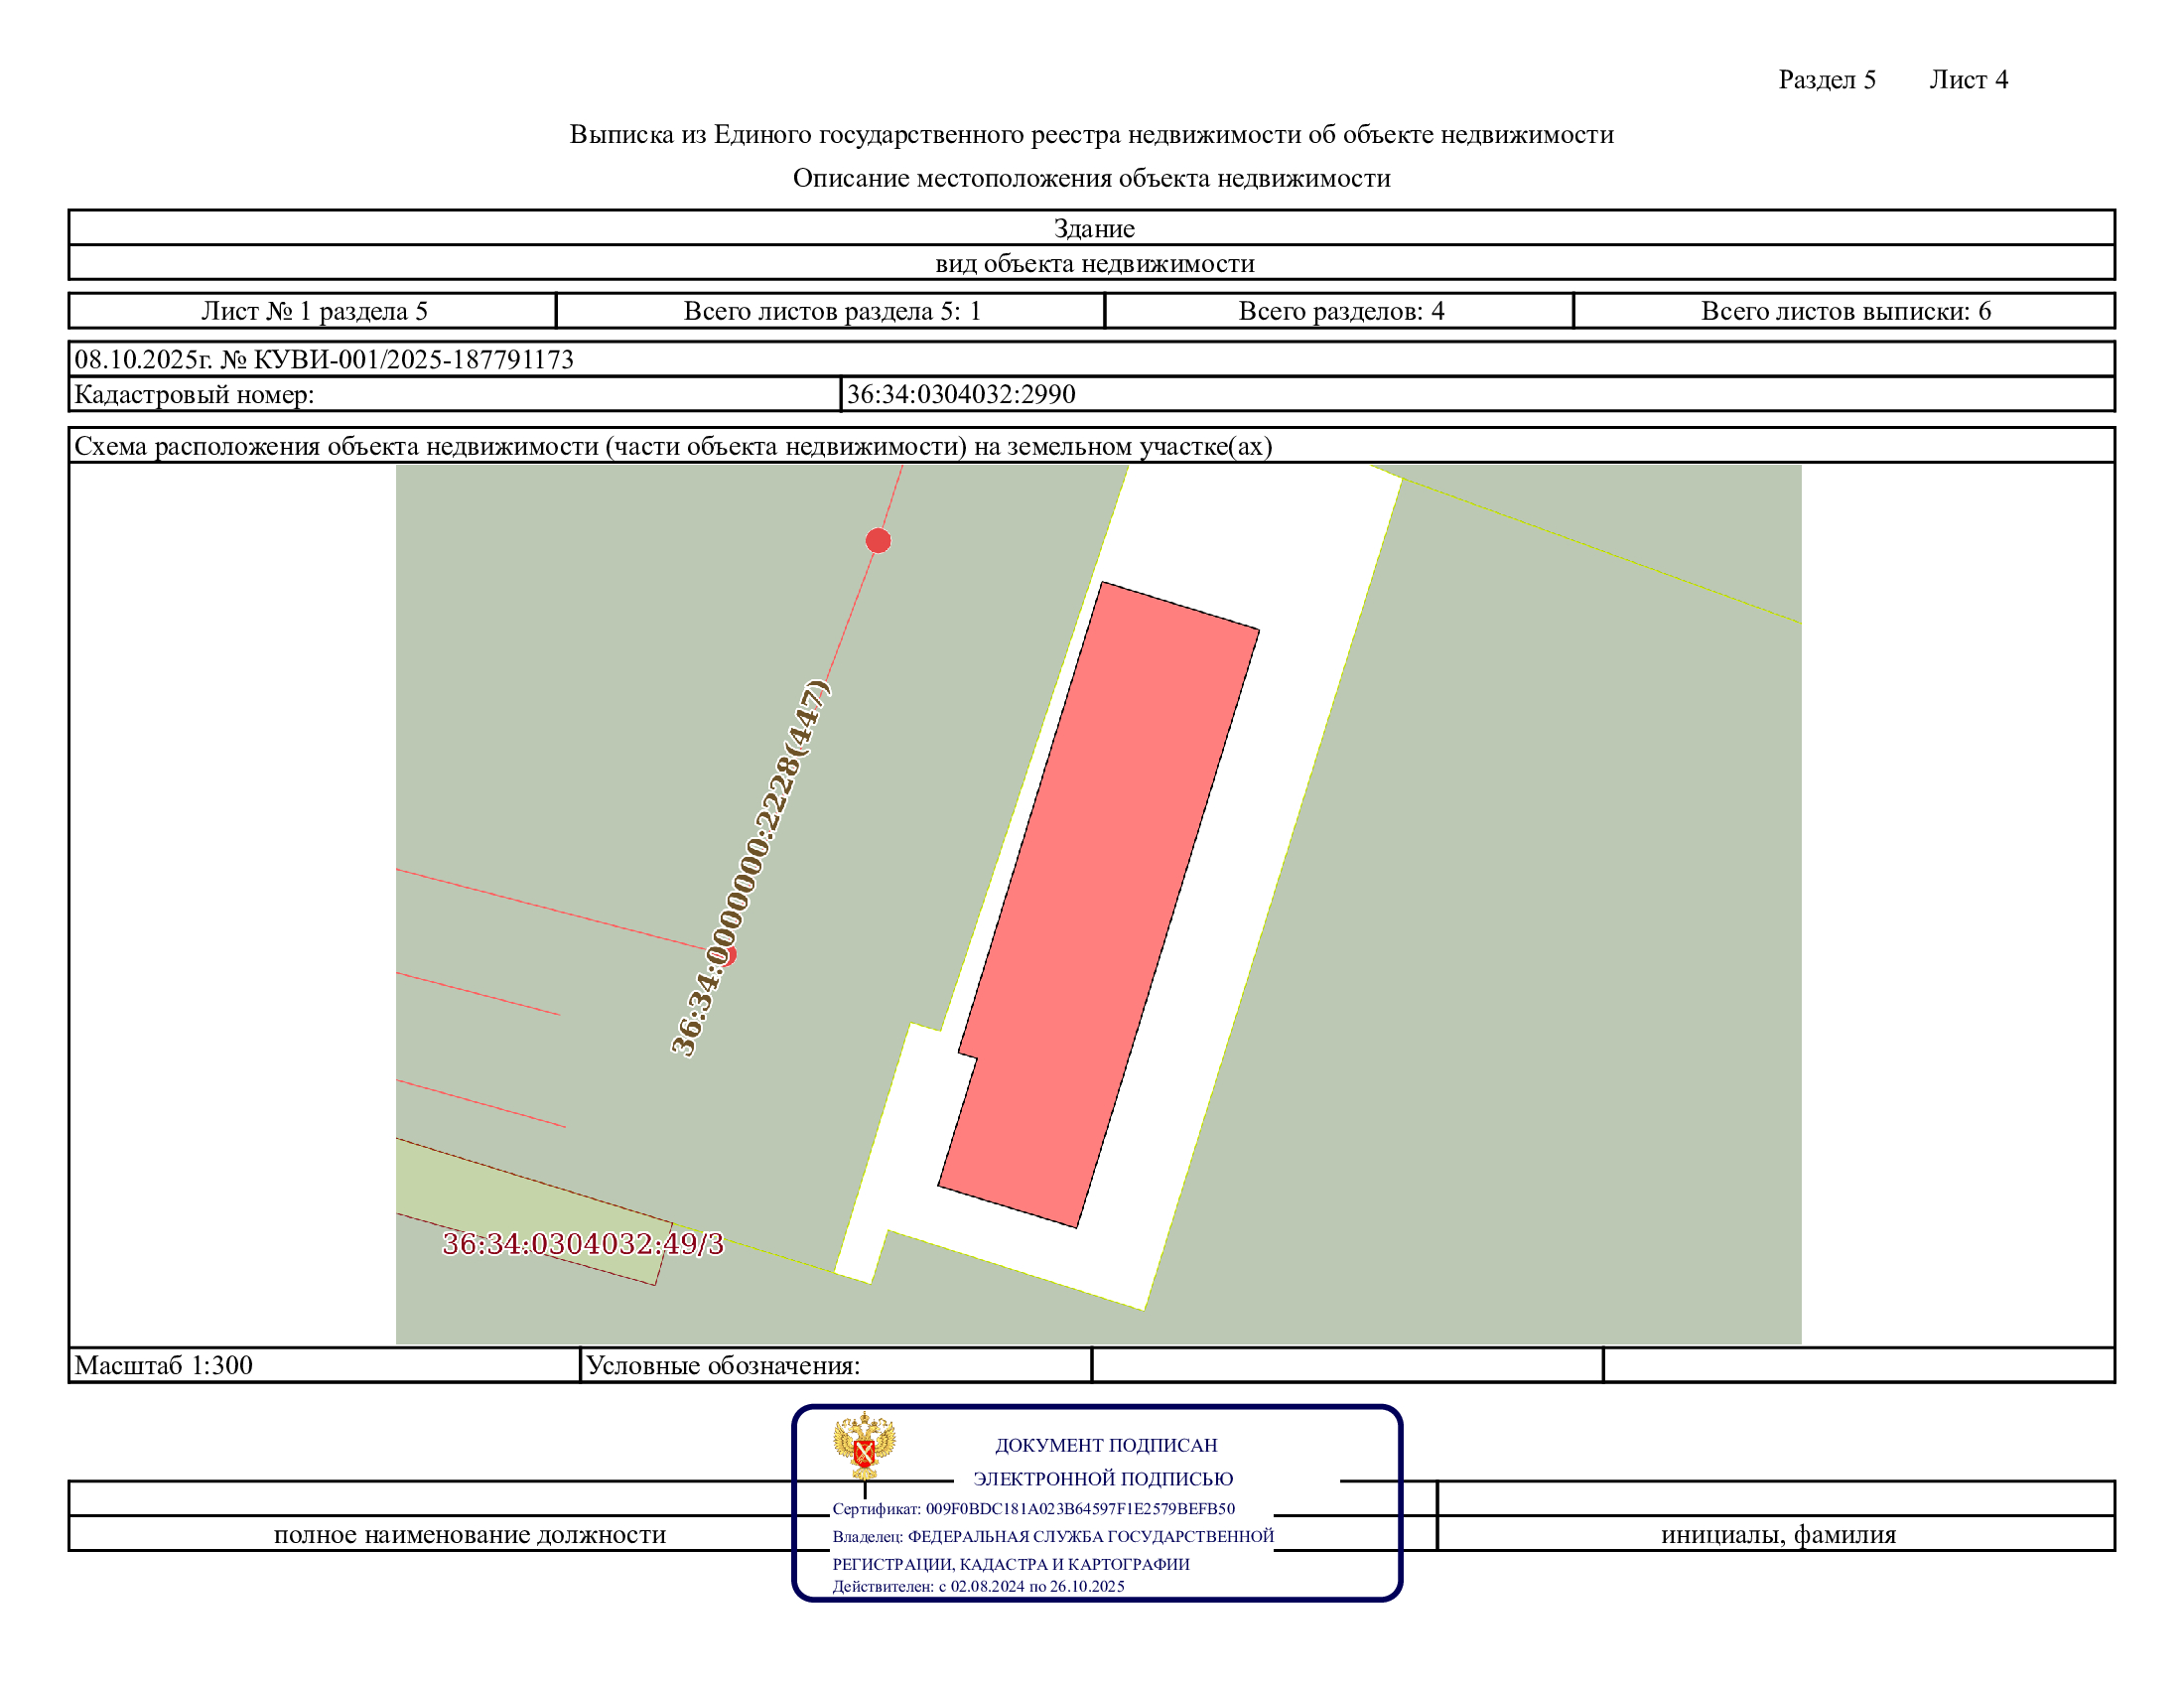Click the 'Условные обозначения:' cell
The image size is (2184, 1688).
click(723, 1365)
